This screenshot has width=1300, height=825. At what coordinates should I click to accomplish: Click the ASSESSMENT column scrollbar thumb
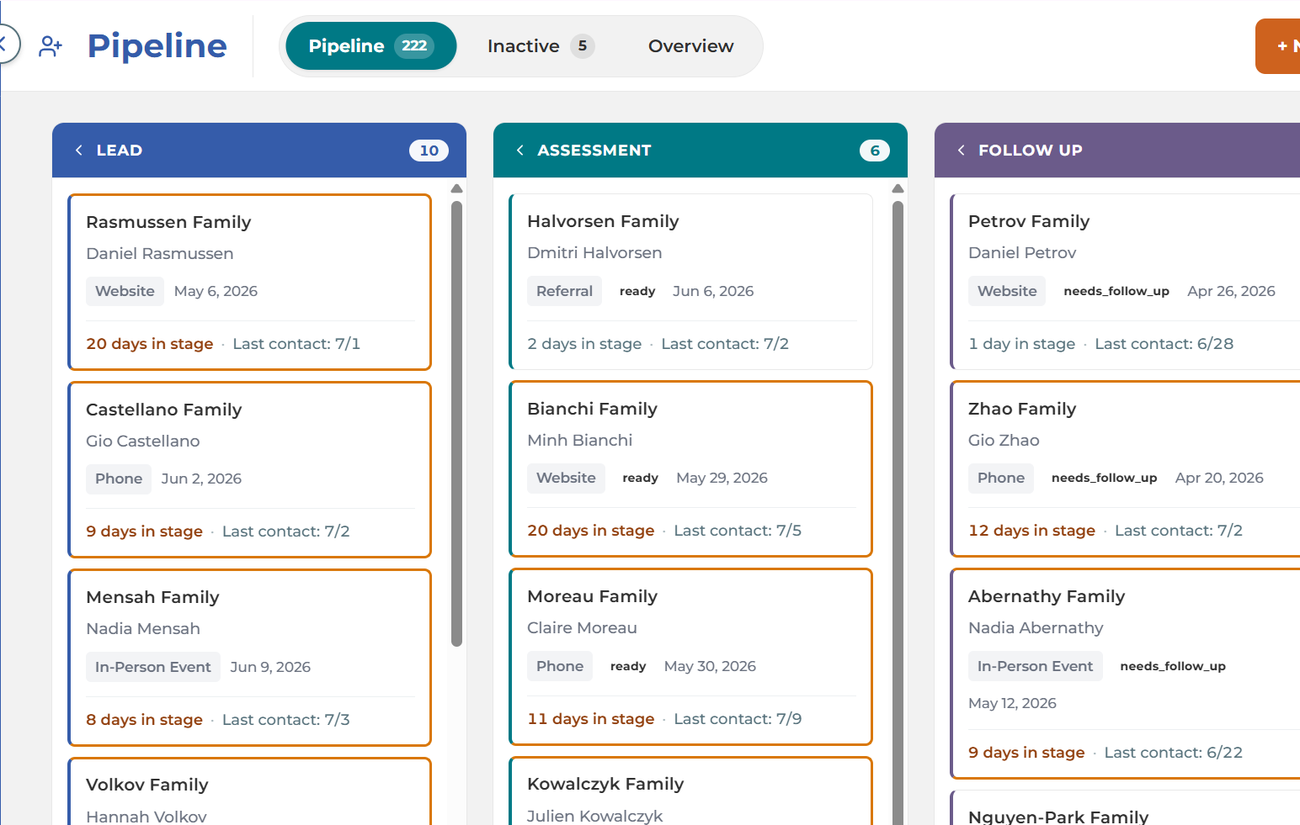tap(898, 512)
